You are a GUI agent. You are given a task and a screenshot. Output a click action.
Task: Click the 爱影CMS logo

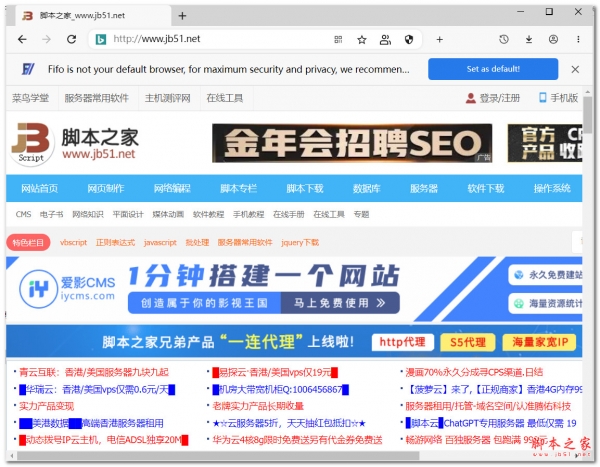click(x=67, y=289)
